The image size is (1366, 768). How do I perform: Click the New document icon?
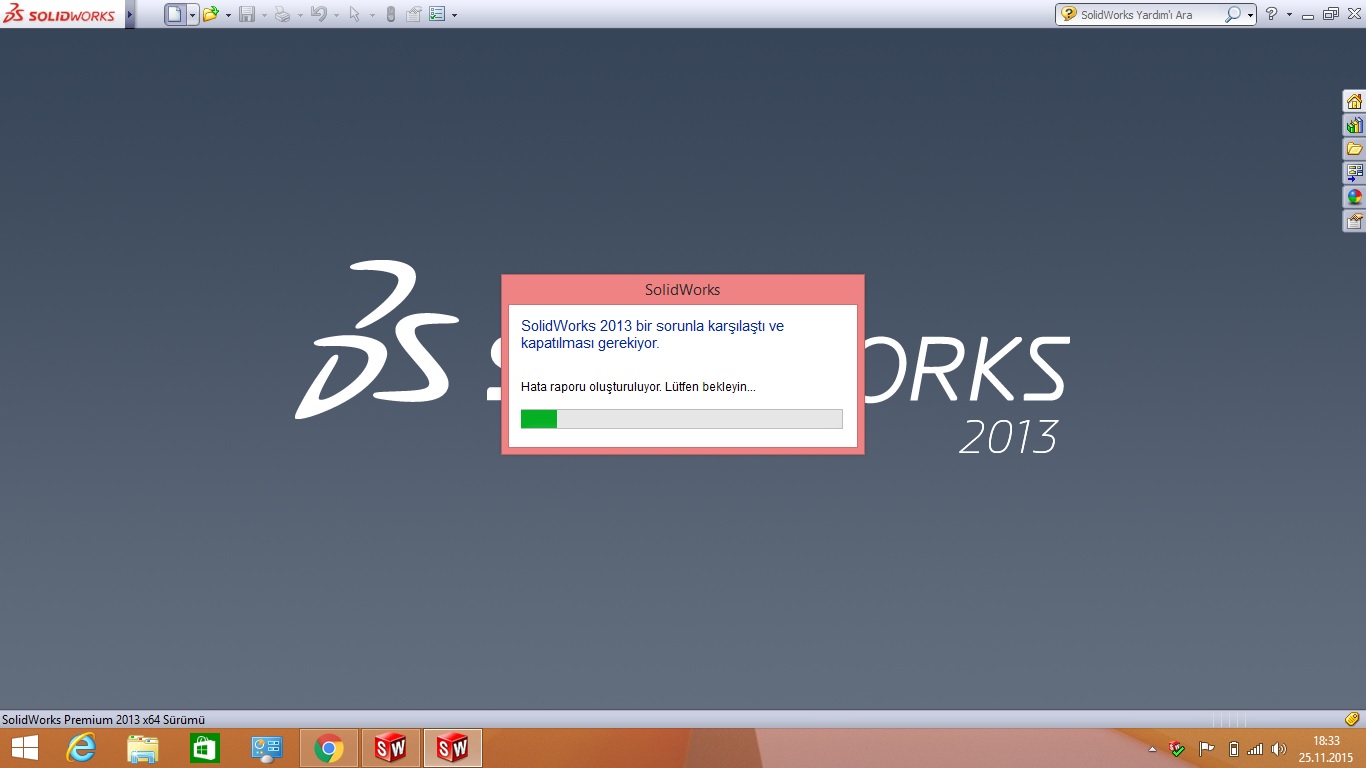[175, 14]
